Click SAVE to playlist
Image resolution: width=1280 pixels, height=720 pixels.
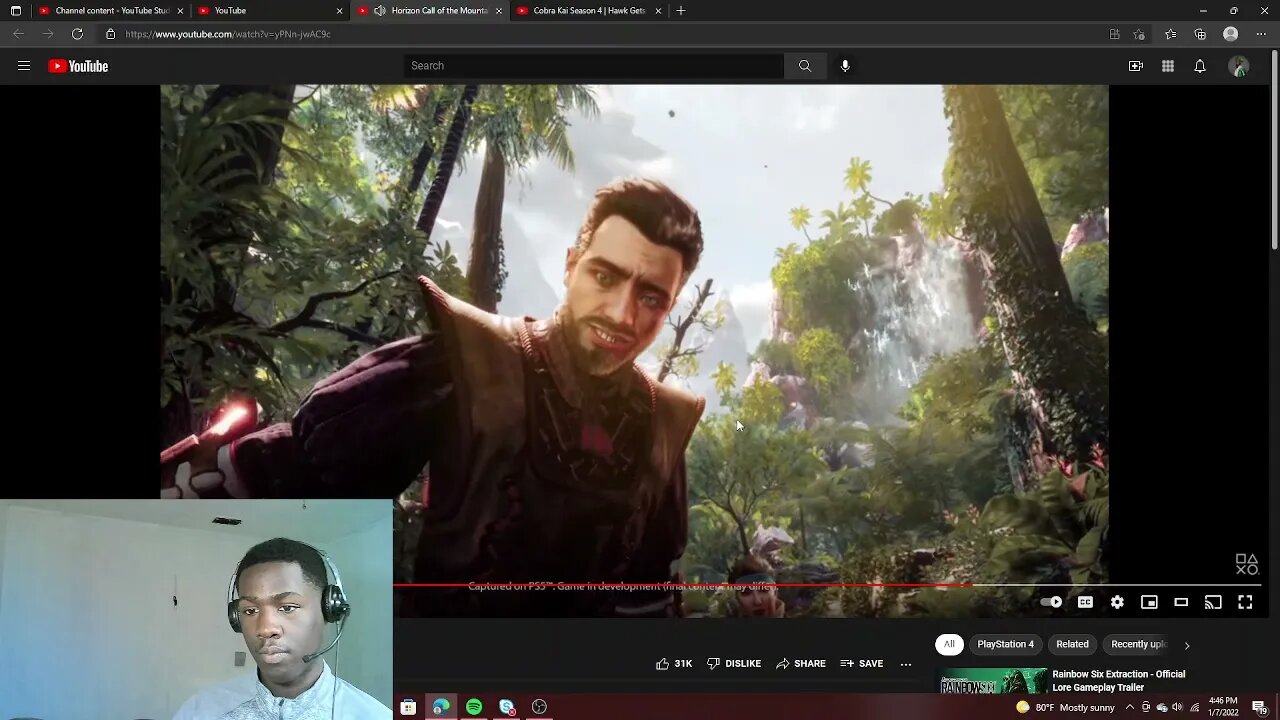862,664
